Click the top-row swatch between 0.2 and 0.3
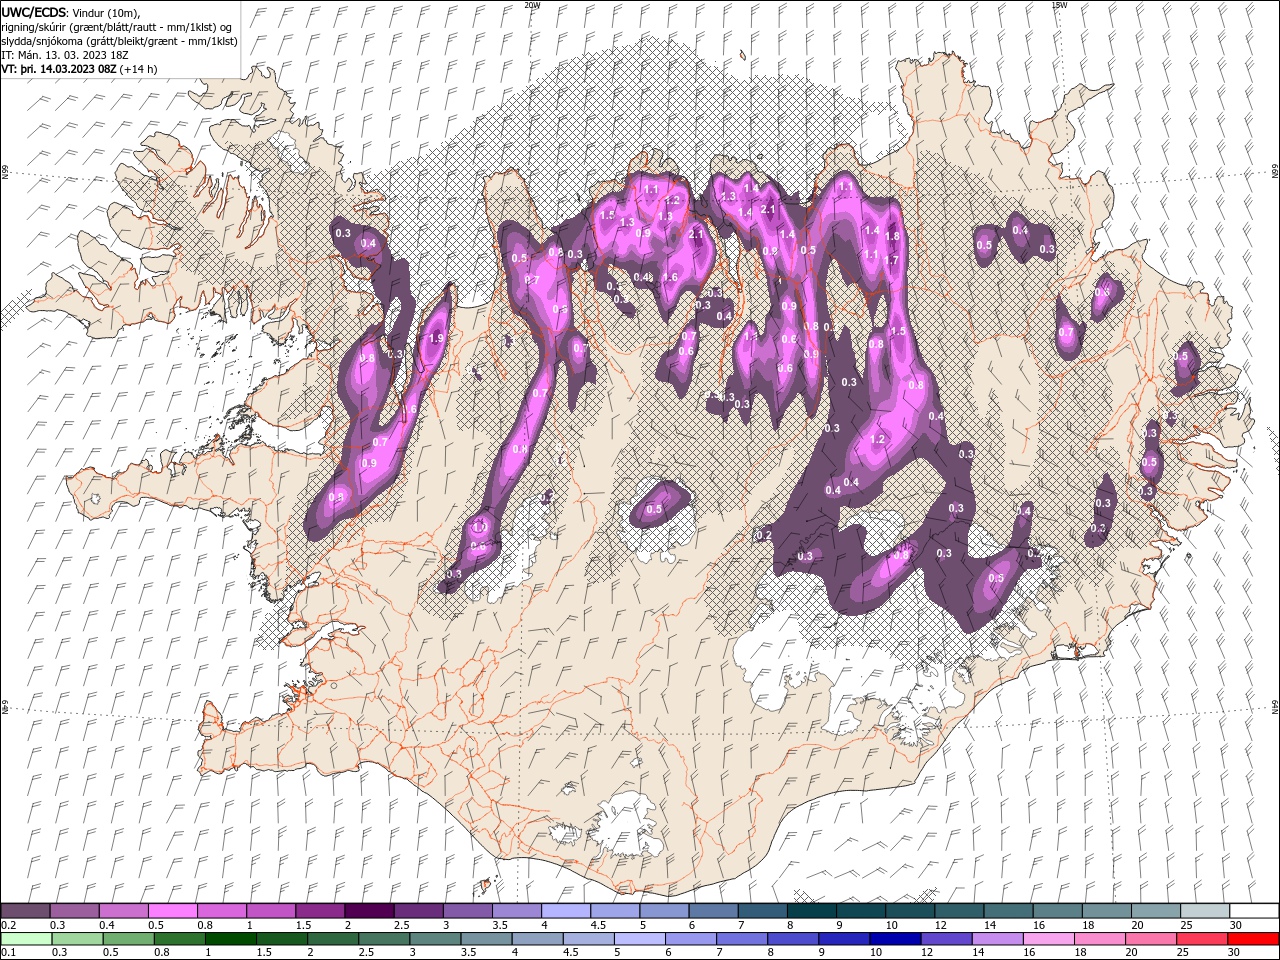The image size is (1280, 960). (x=26, y=911)
